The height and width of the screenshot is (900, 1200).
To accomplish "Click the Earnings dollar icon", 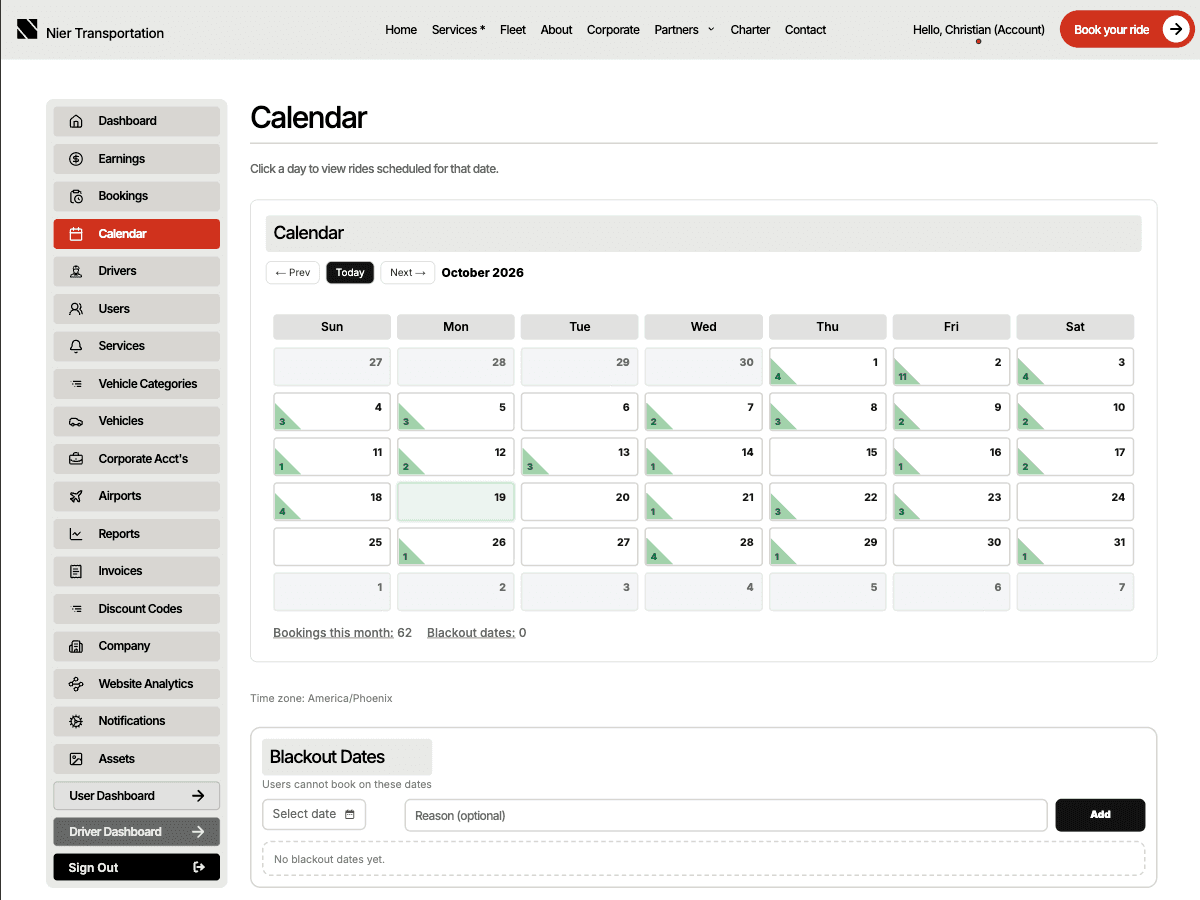I will (x=76, y=159).
